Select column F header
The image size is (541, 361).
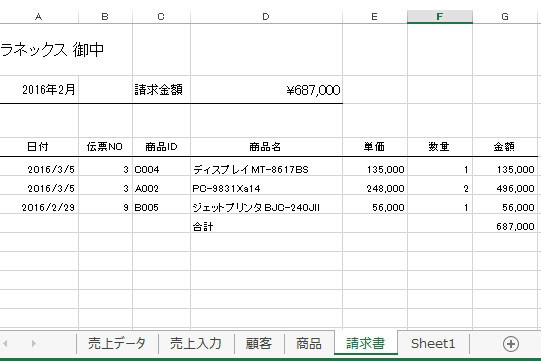point(440,17)
